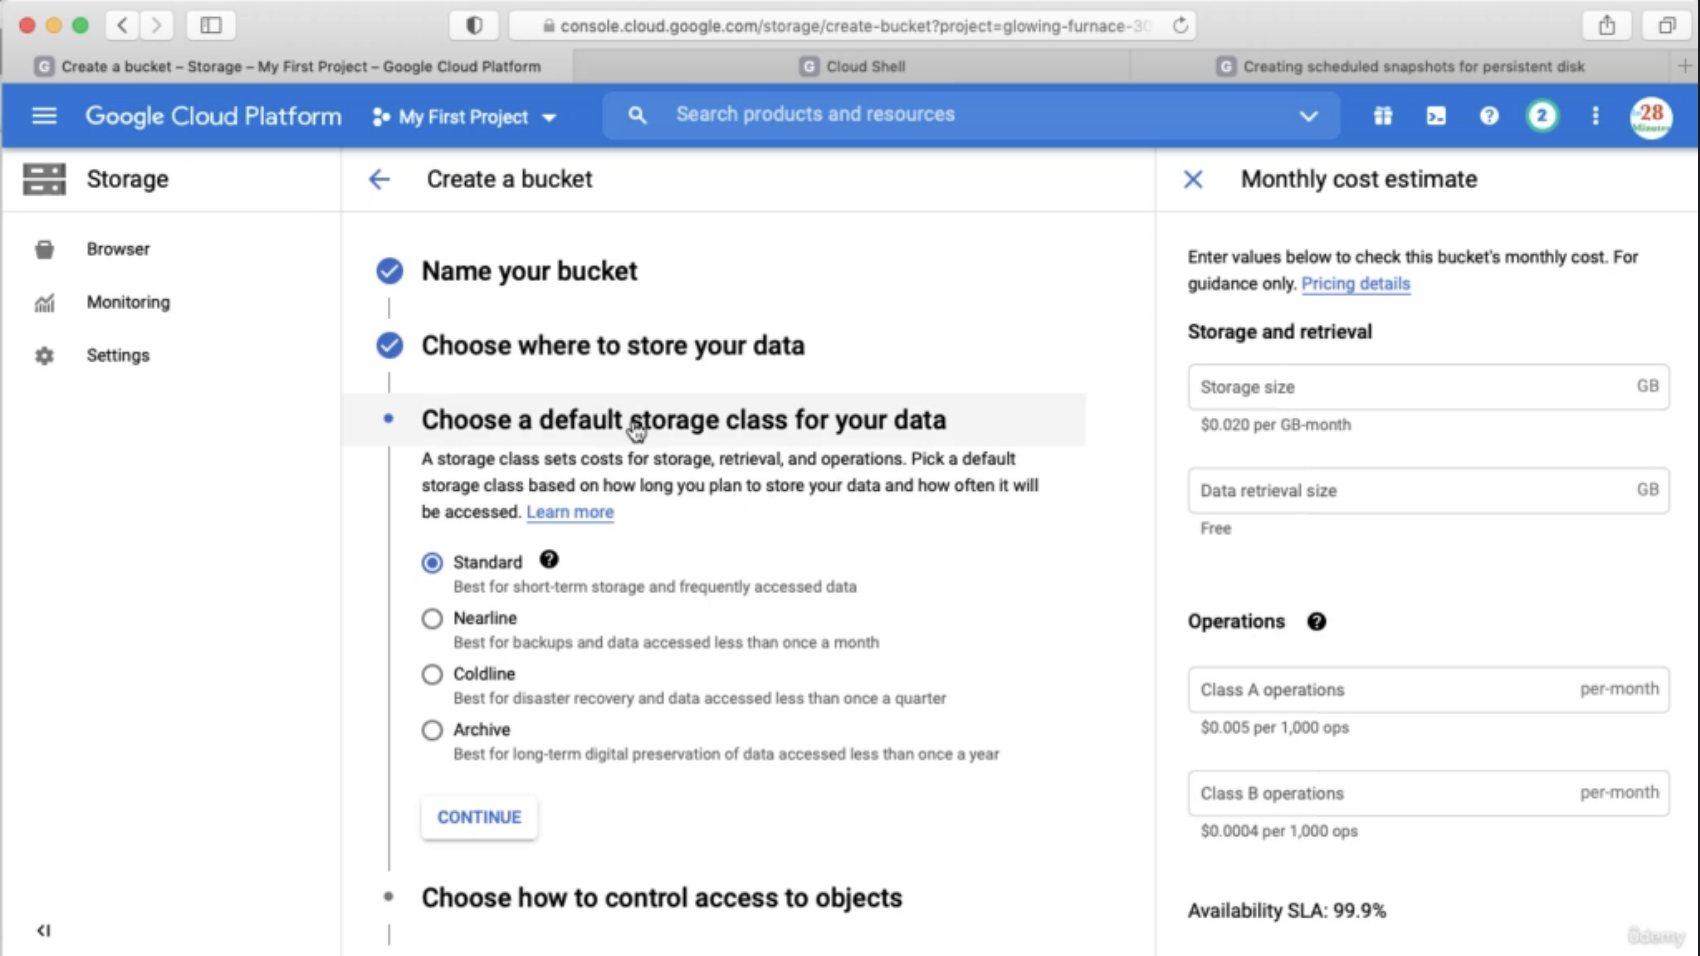Image resolution: width=1700 pixels, height=956 pixels.
Task: Open Settings in the Storage sidebar
Action: pyautogui.click(x=117, y=355)
